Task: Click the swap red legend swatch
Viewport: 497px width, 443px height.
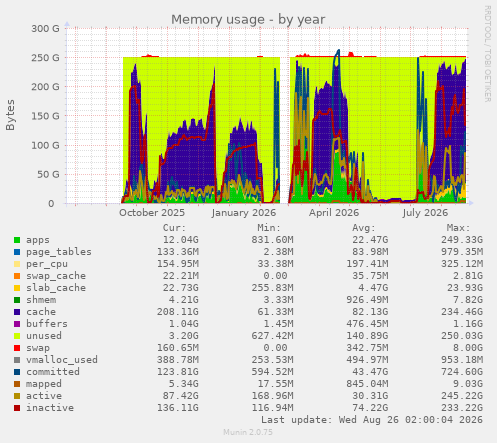Action: pos(17,348)
